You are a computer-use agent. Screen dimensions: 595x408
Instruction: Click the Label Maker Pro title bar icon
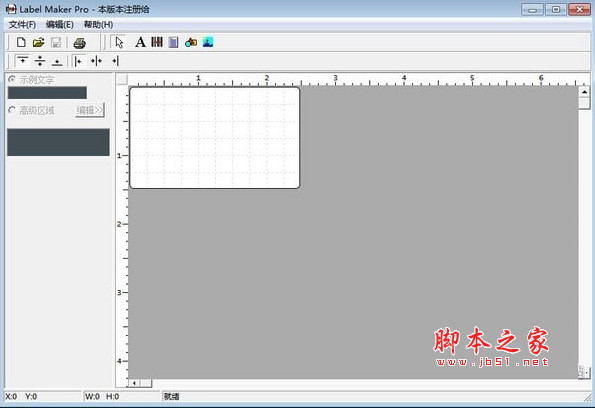coord(11,9)
